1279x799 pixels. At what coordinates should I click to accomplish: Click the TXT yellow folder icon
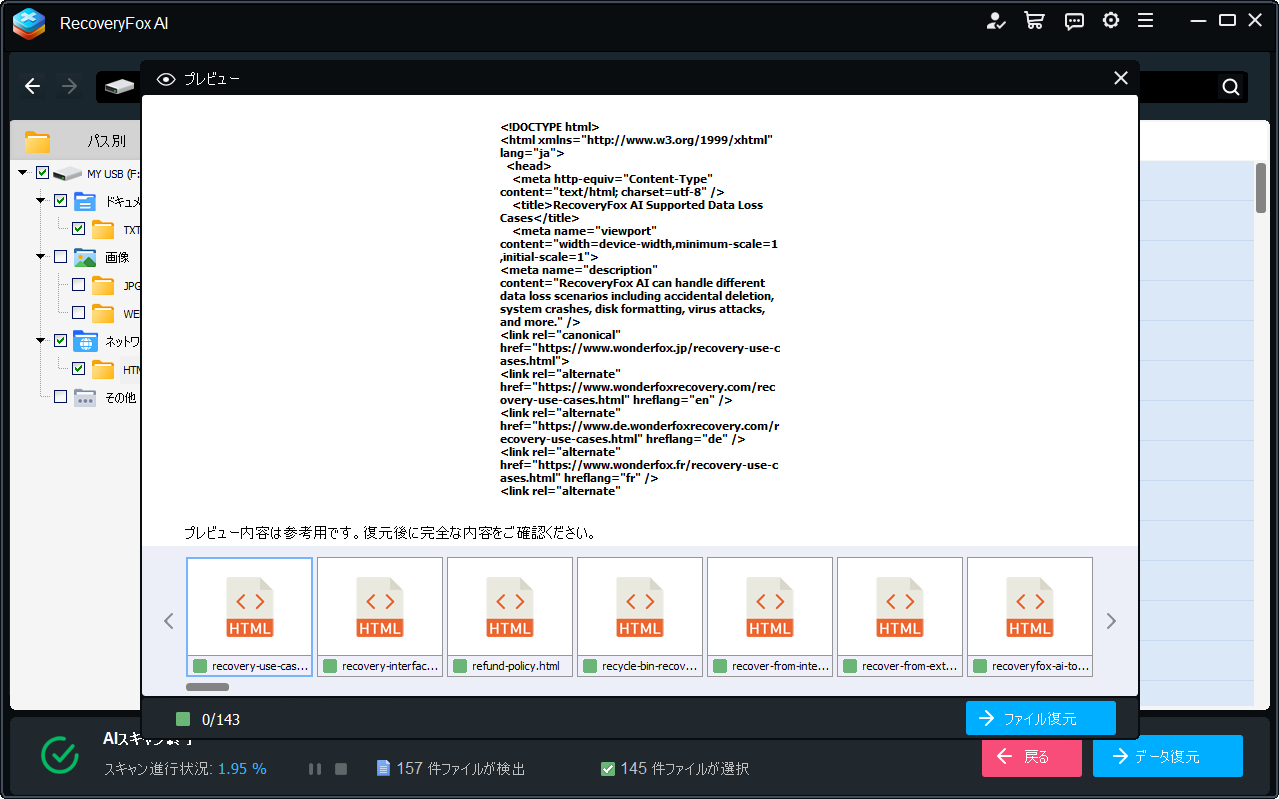[103, 229]
